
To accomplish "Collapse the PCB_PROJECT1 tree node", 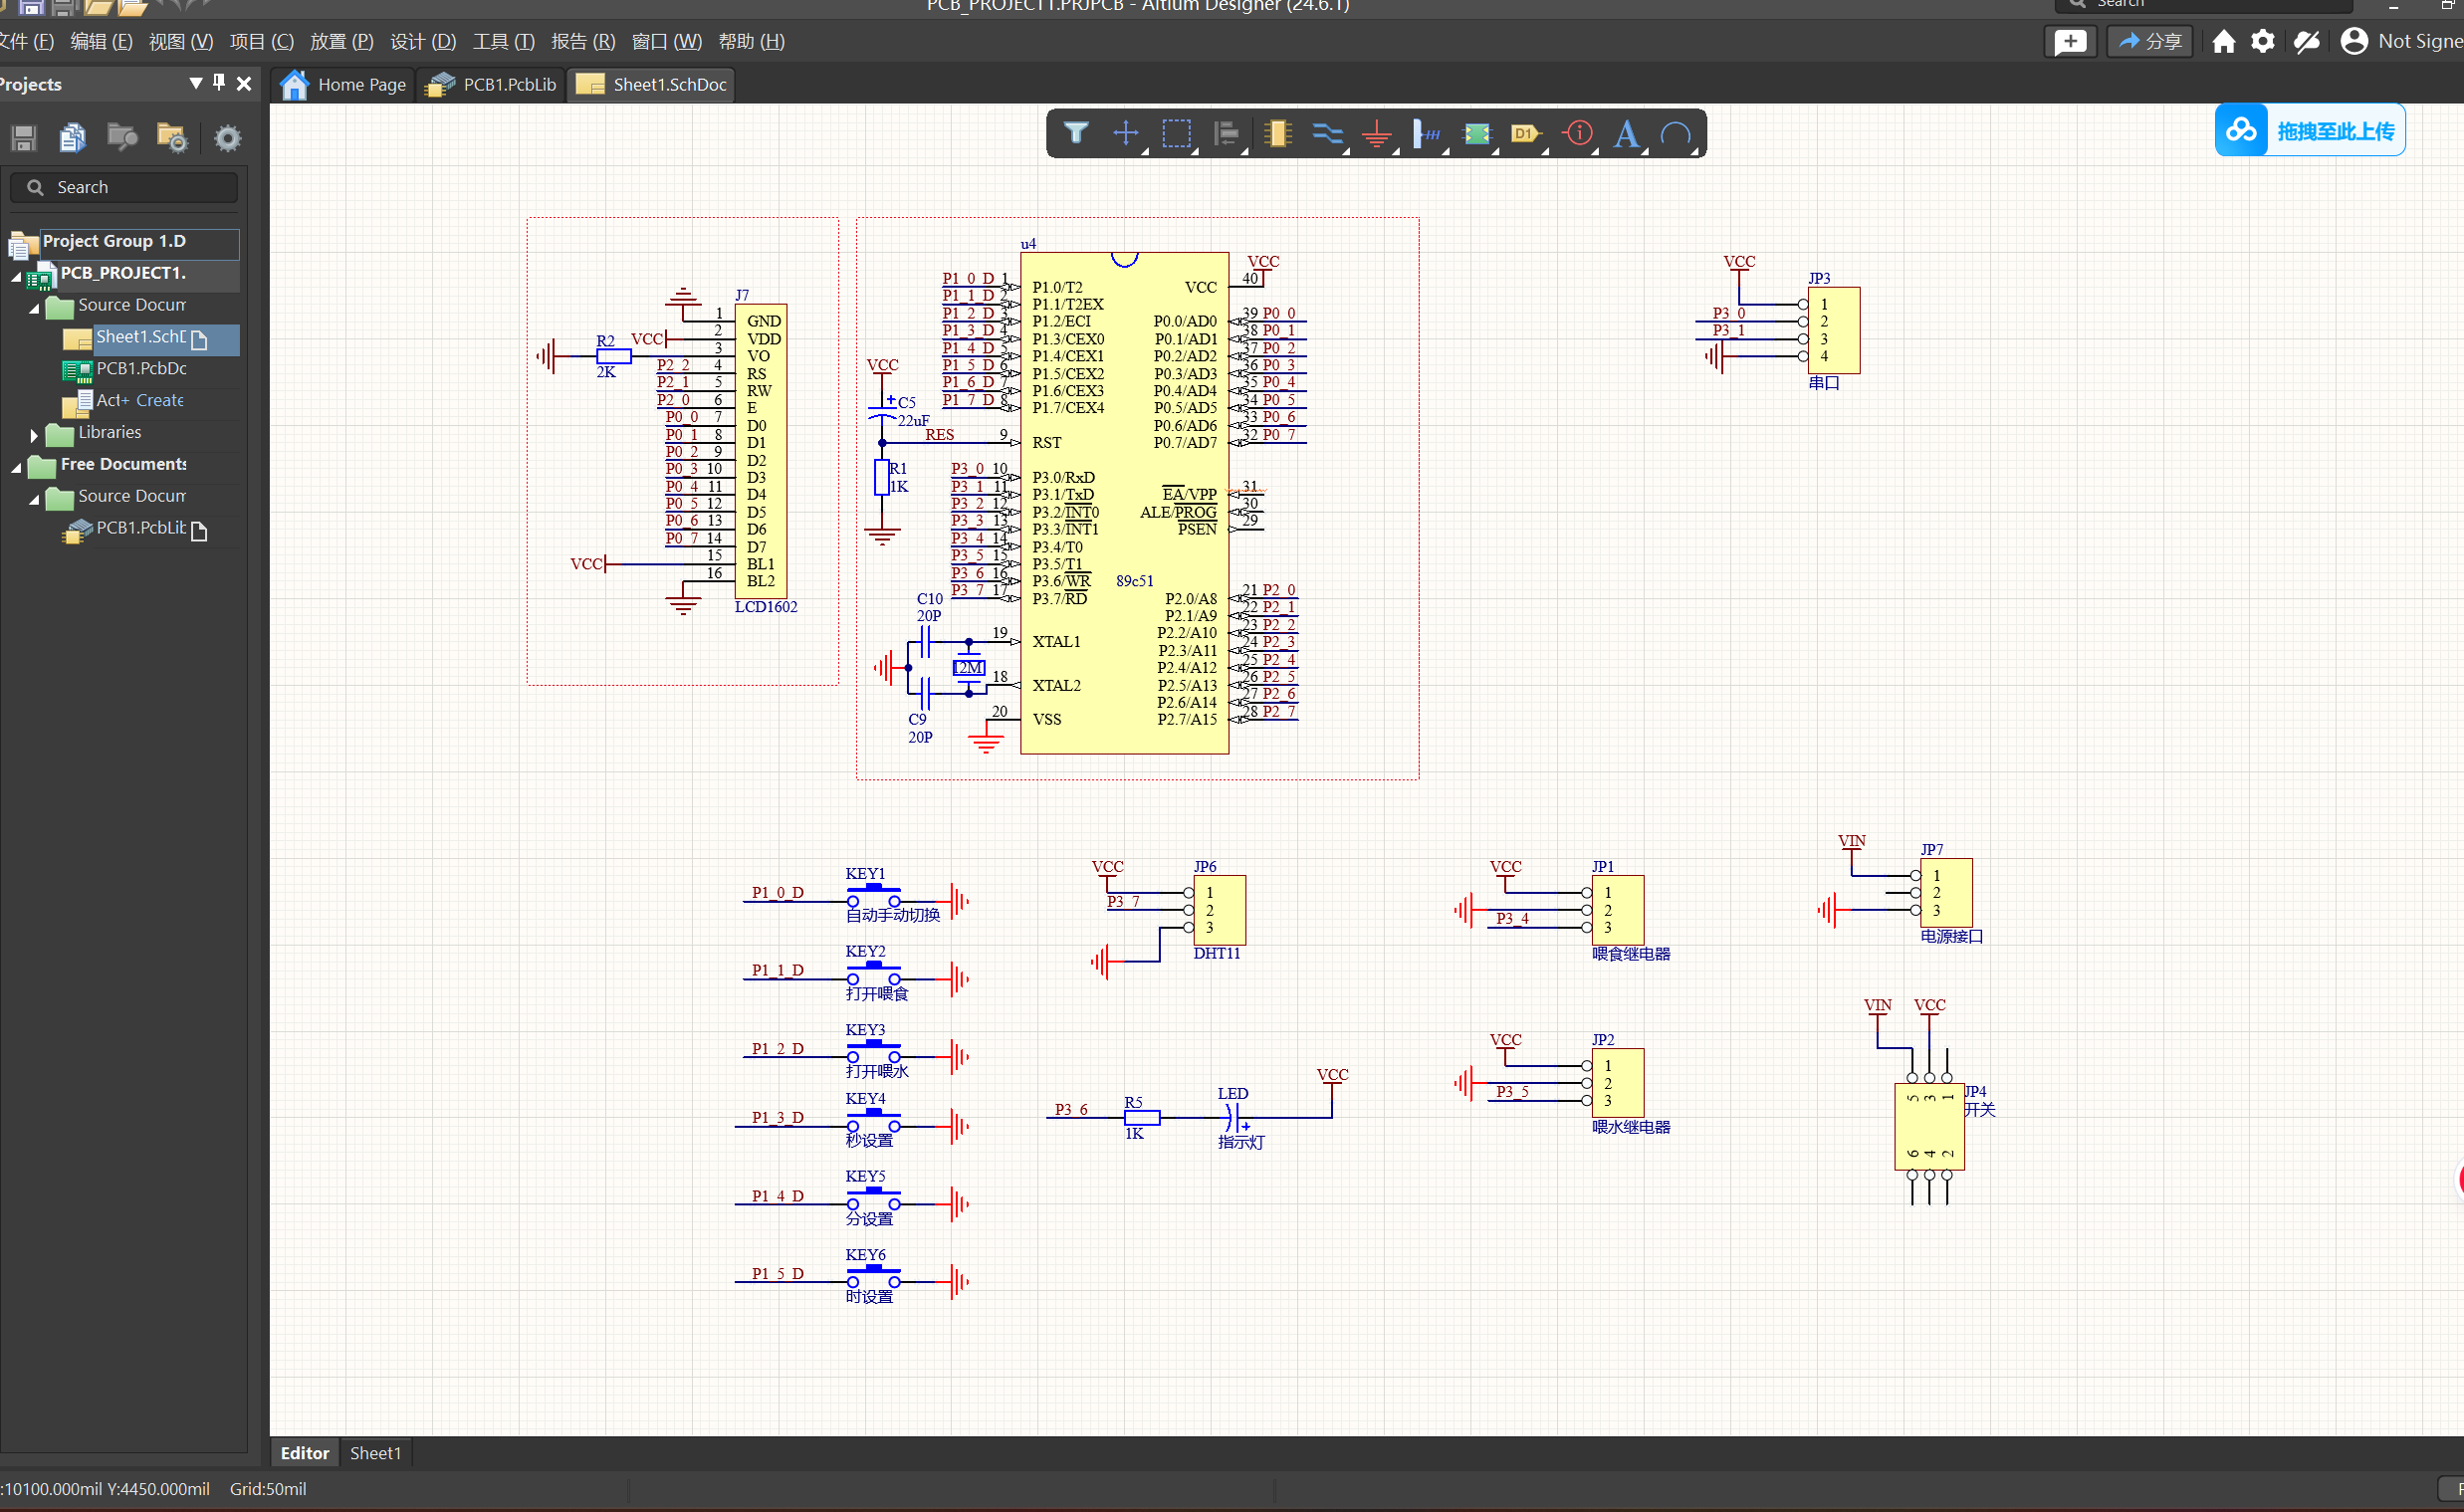I will tap(16, 276).
